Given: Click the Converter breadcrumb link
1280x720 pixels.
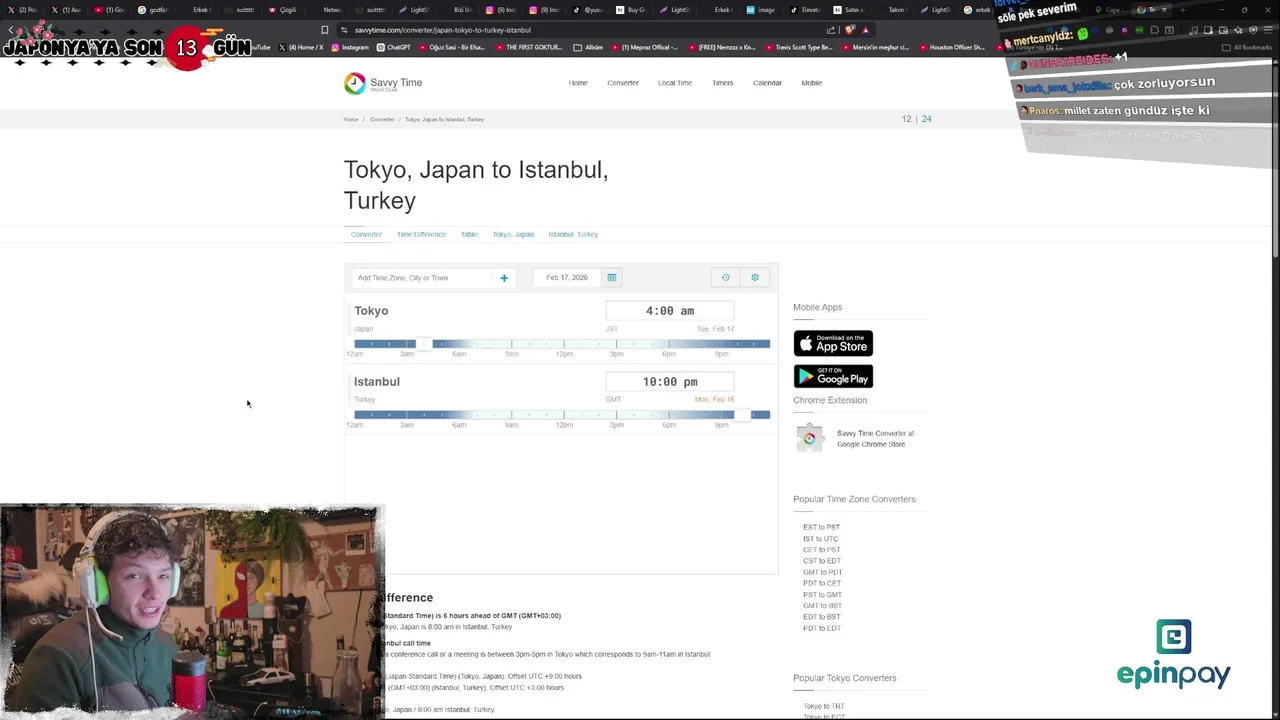Looking at the screenshot, I should pyautogui.click(x=382, y=119).
